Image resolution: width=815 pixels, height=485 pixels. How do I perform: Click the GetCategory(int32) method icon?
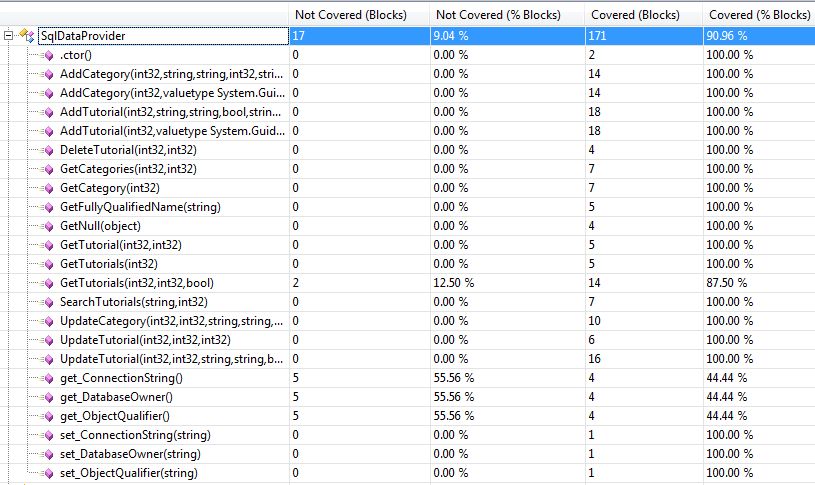point(48,189)
